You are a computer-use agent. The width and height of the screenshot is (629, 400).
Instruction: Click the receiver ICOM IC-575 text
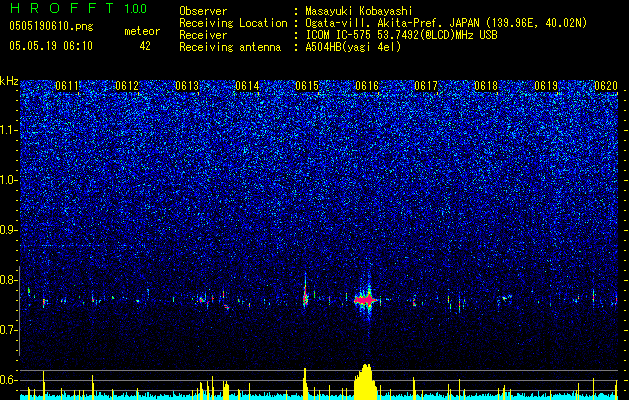tap(401, 35)
